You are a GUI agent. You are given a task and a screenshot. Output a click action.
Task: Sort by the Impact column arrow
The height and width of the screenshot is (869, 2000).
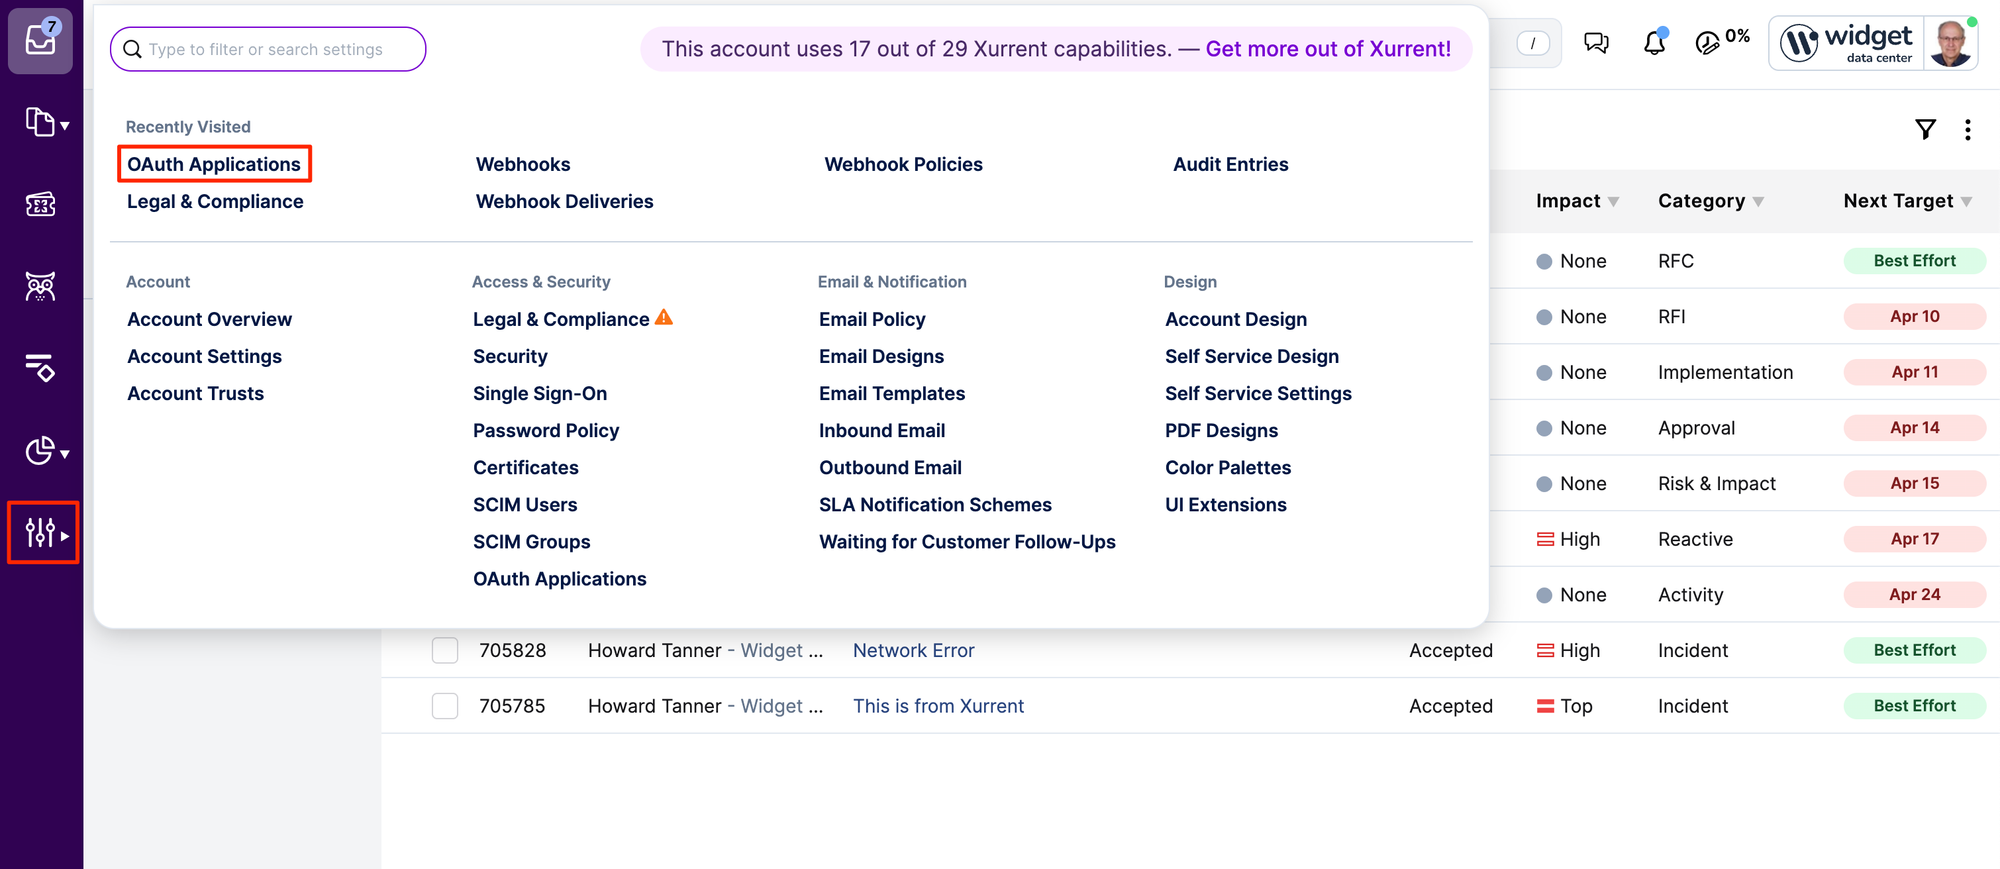(x=1613, y=202)
